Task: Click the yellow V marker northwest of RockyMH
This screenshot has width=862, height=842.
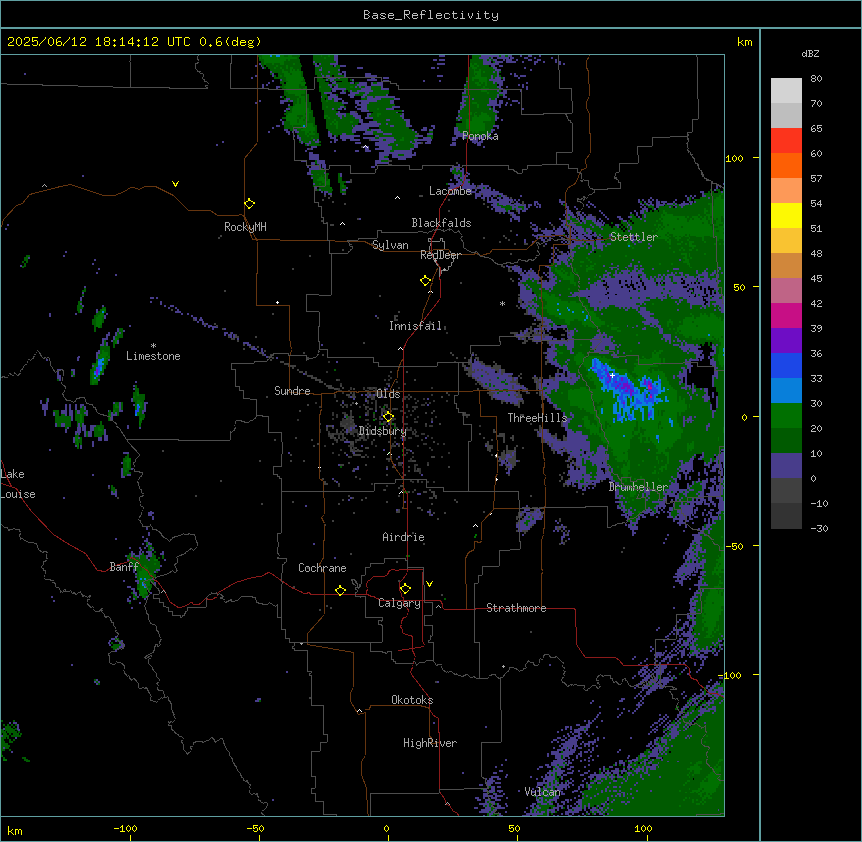Action: (x=175, y=184)
